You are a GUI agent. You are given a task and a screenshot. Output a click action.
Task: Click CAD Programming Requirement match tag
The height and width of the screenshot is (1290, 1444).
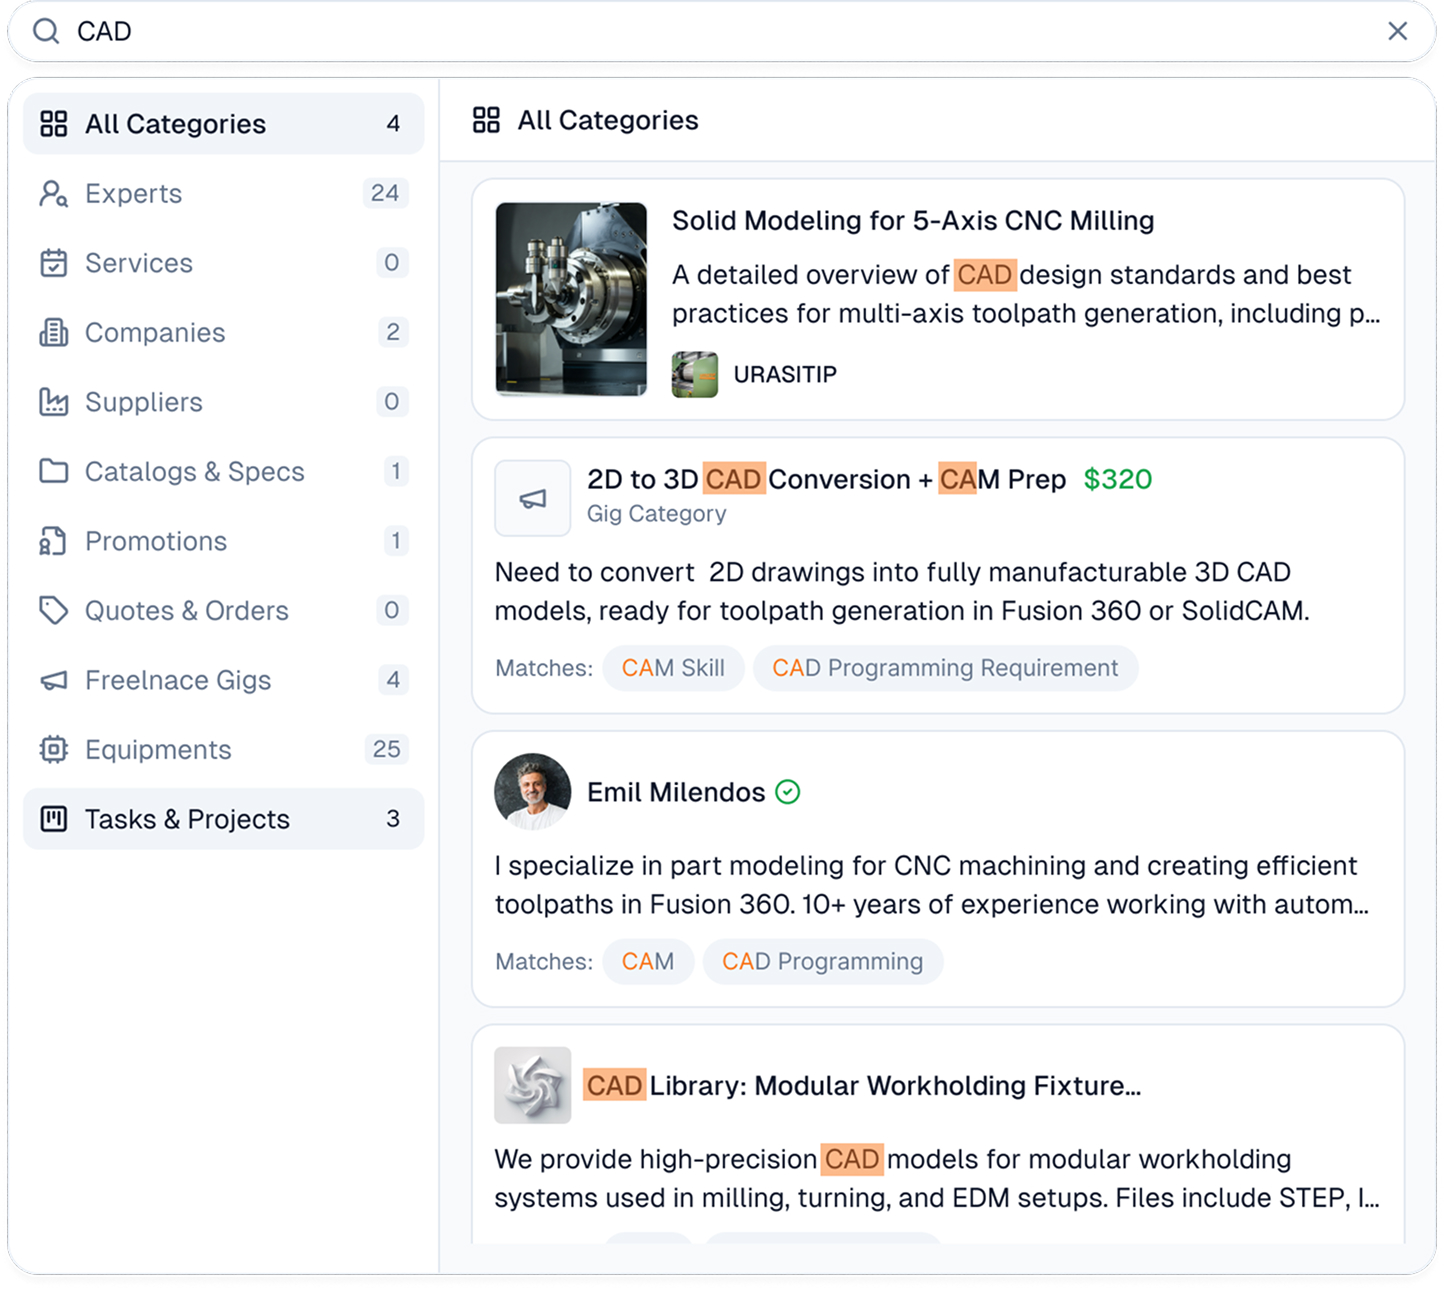[x=945, y=668]
